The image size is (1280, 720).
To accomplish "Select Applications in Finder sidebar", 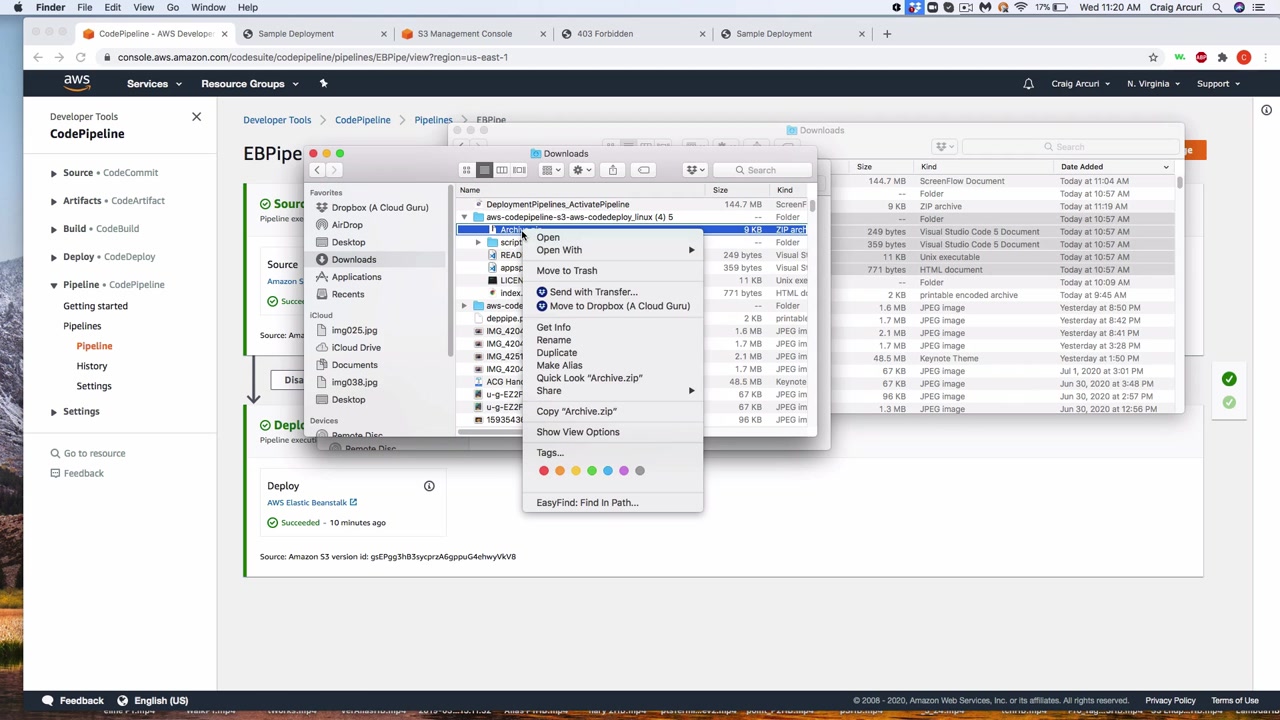I will point(378,277).
